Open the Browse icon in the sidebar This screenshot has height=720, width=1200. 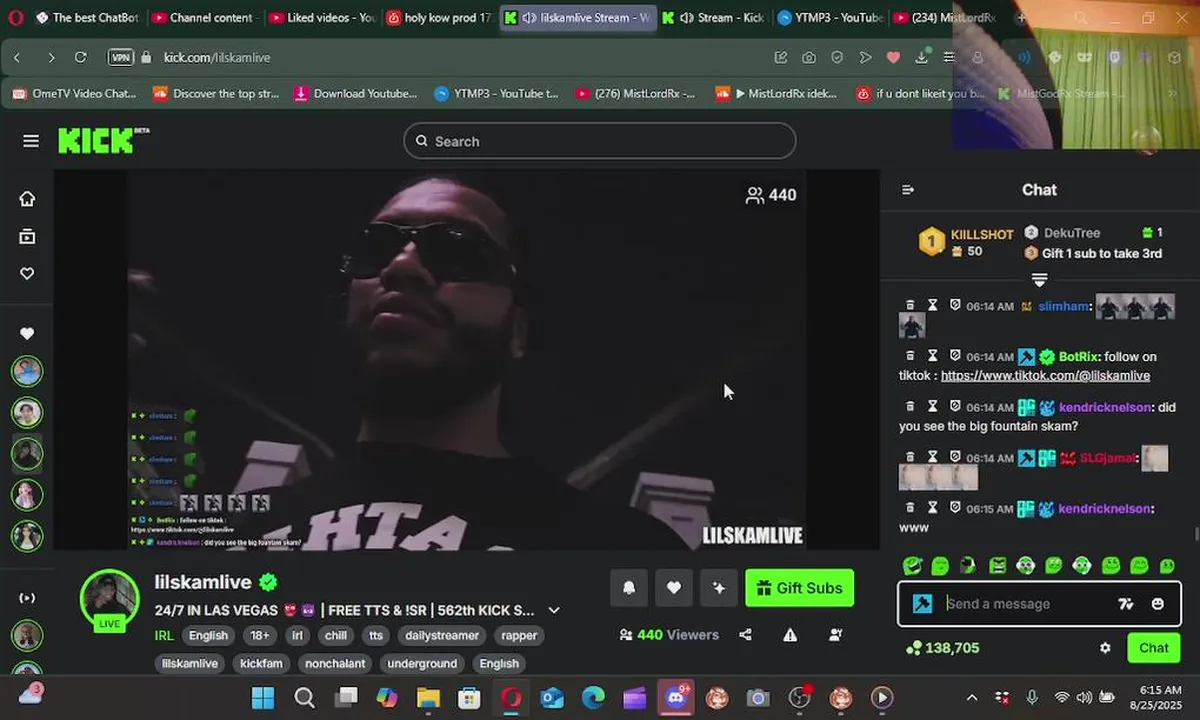[27, 236]
